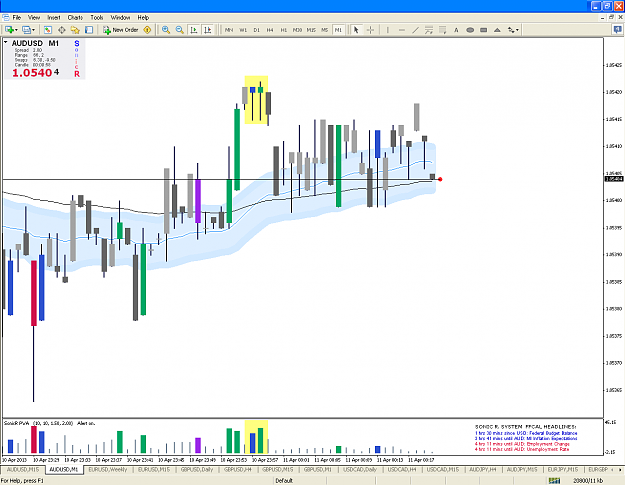Open the Insert menu

(54, 18)
